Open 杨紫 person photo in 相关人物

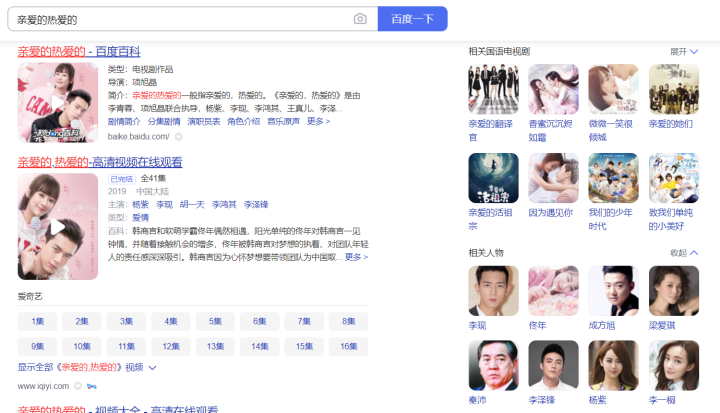[614, 365]
